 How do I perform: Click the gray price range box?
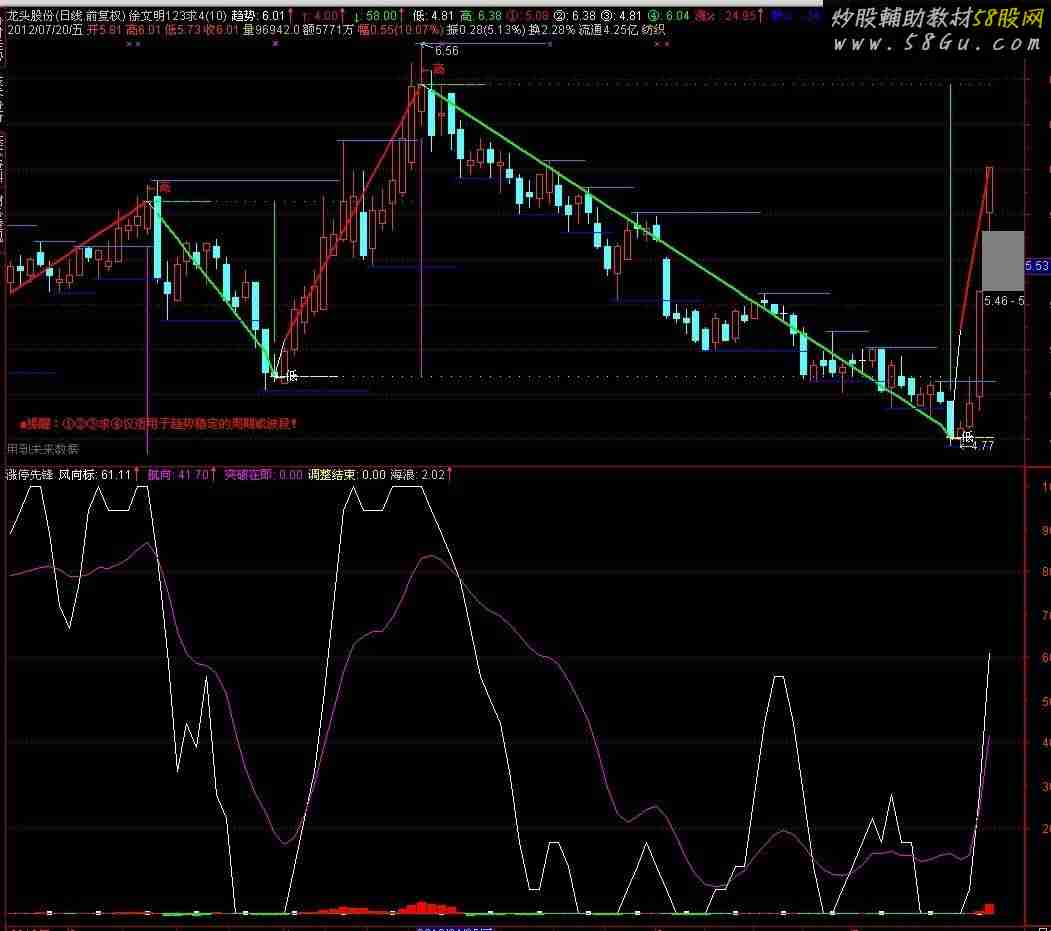tap(1003, 260)
